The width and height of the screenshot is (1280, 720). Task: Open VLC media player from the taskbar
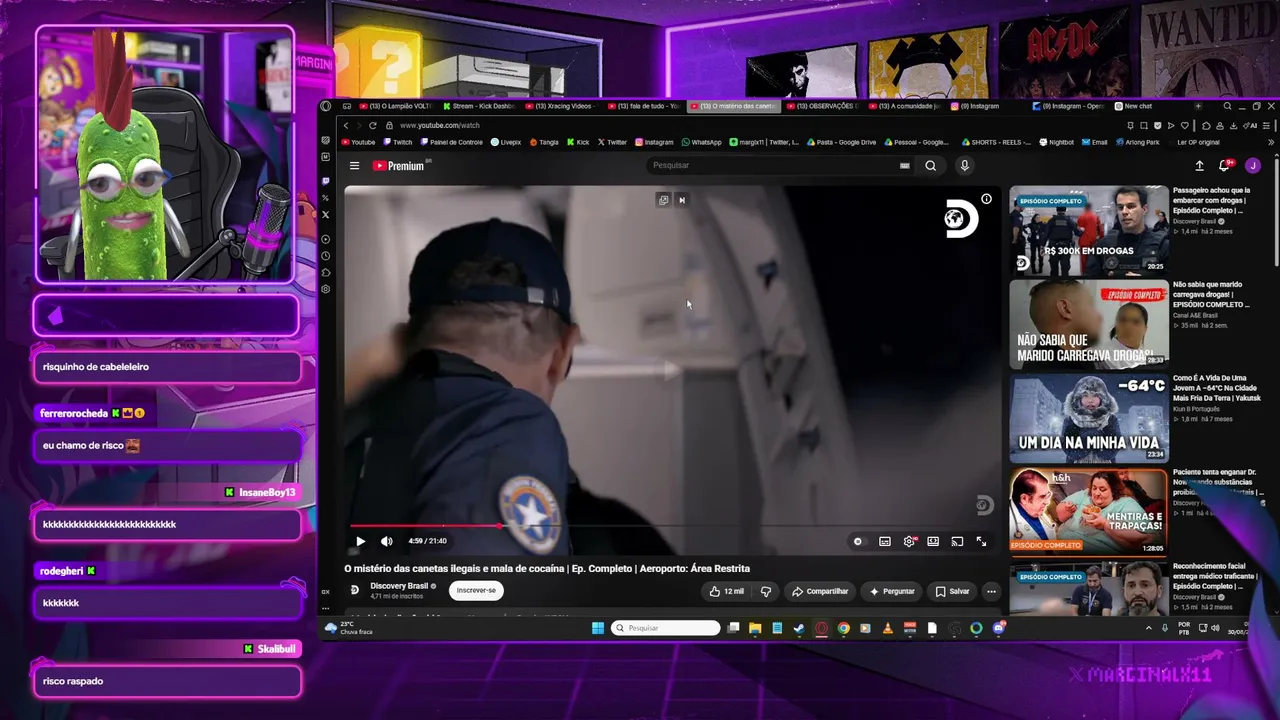coord(888,628)
